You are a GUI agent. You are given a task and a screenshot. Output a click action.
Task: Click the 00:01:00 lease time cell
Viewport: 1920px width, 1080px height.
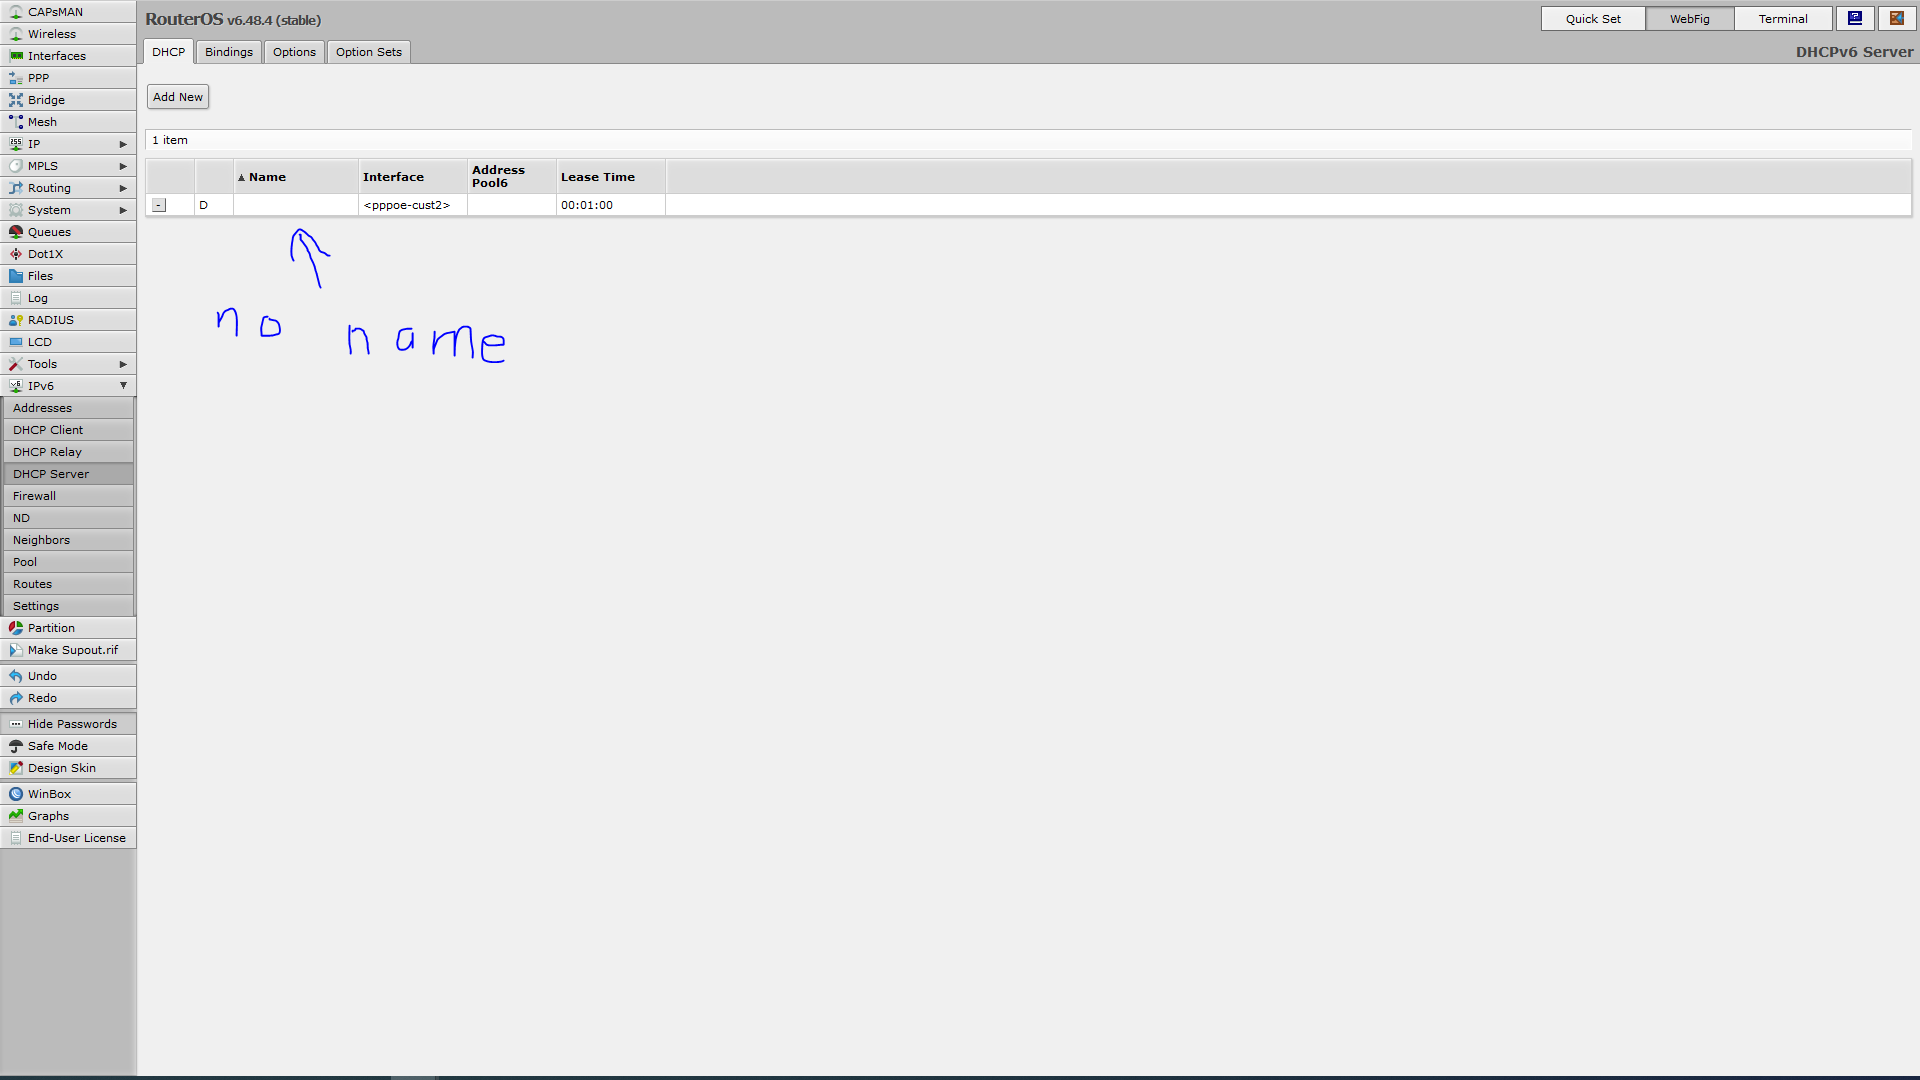coord(610,205)
